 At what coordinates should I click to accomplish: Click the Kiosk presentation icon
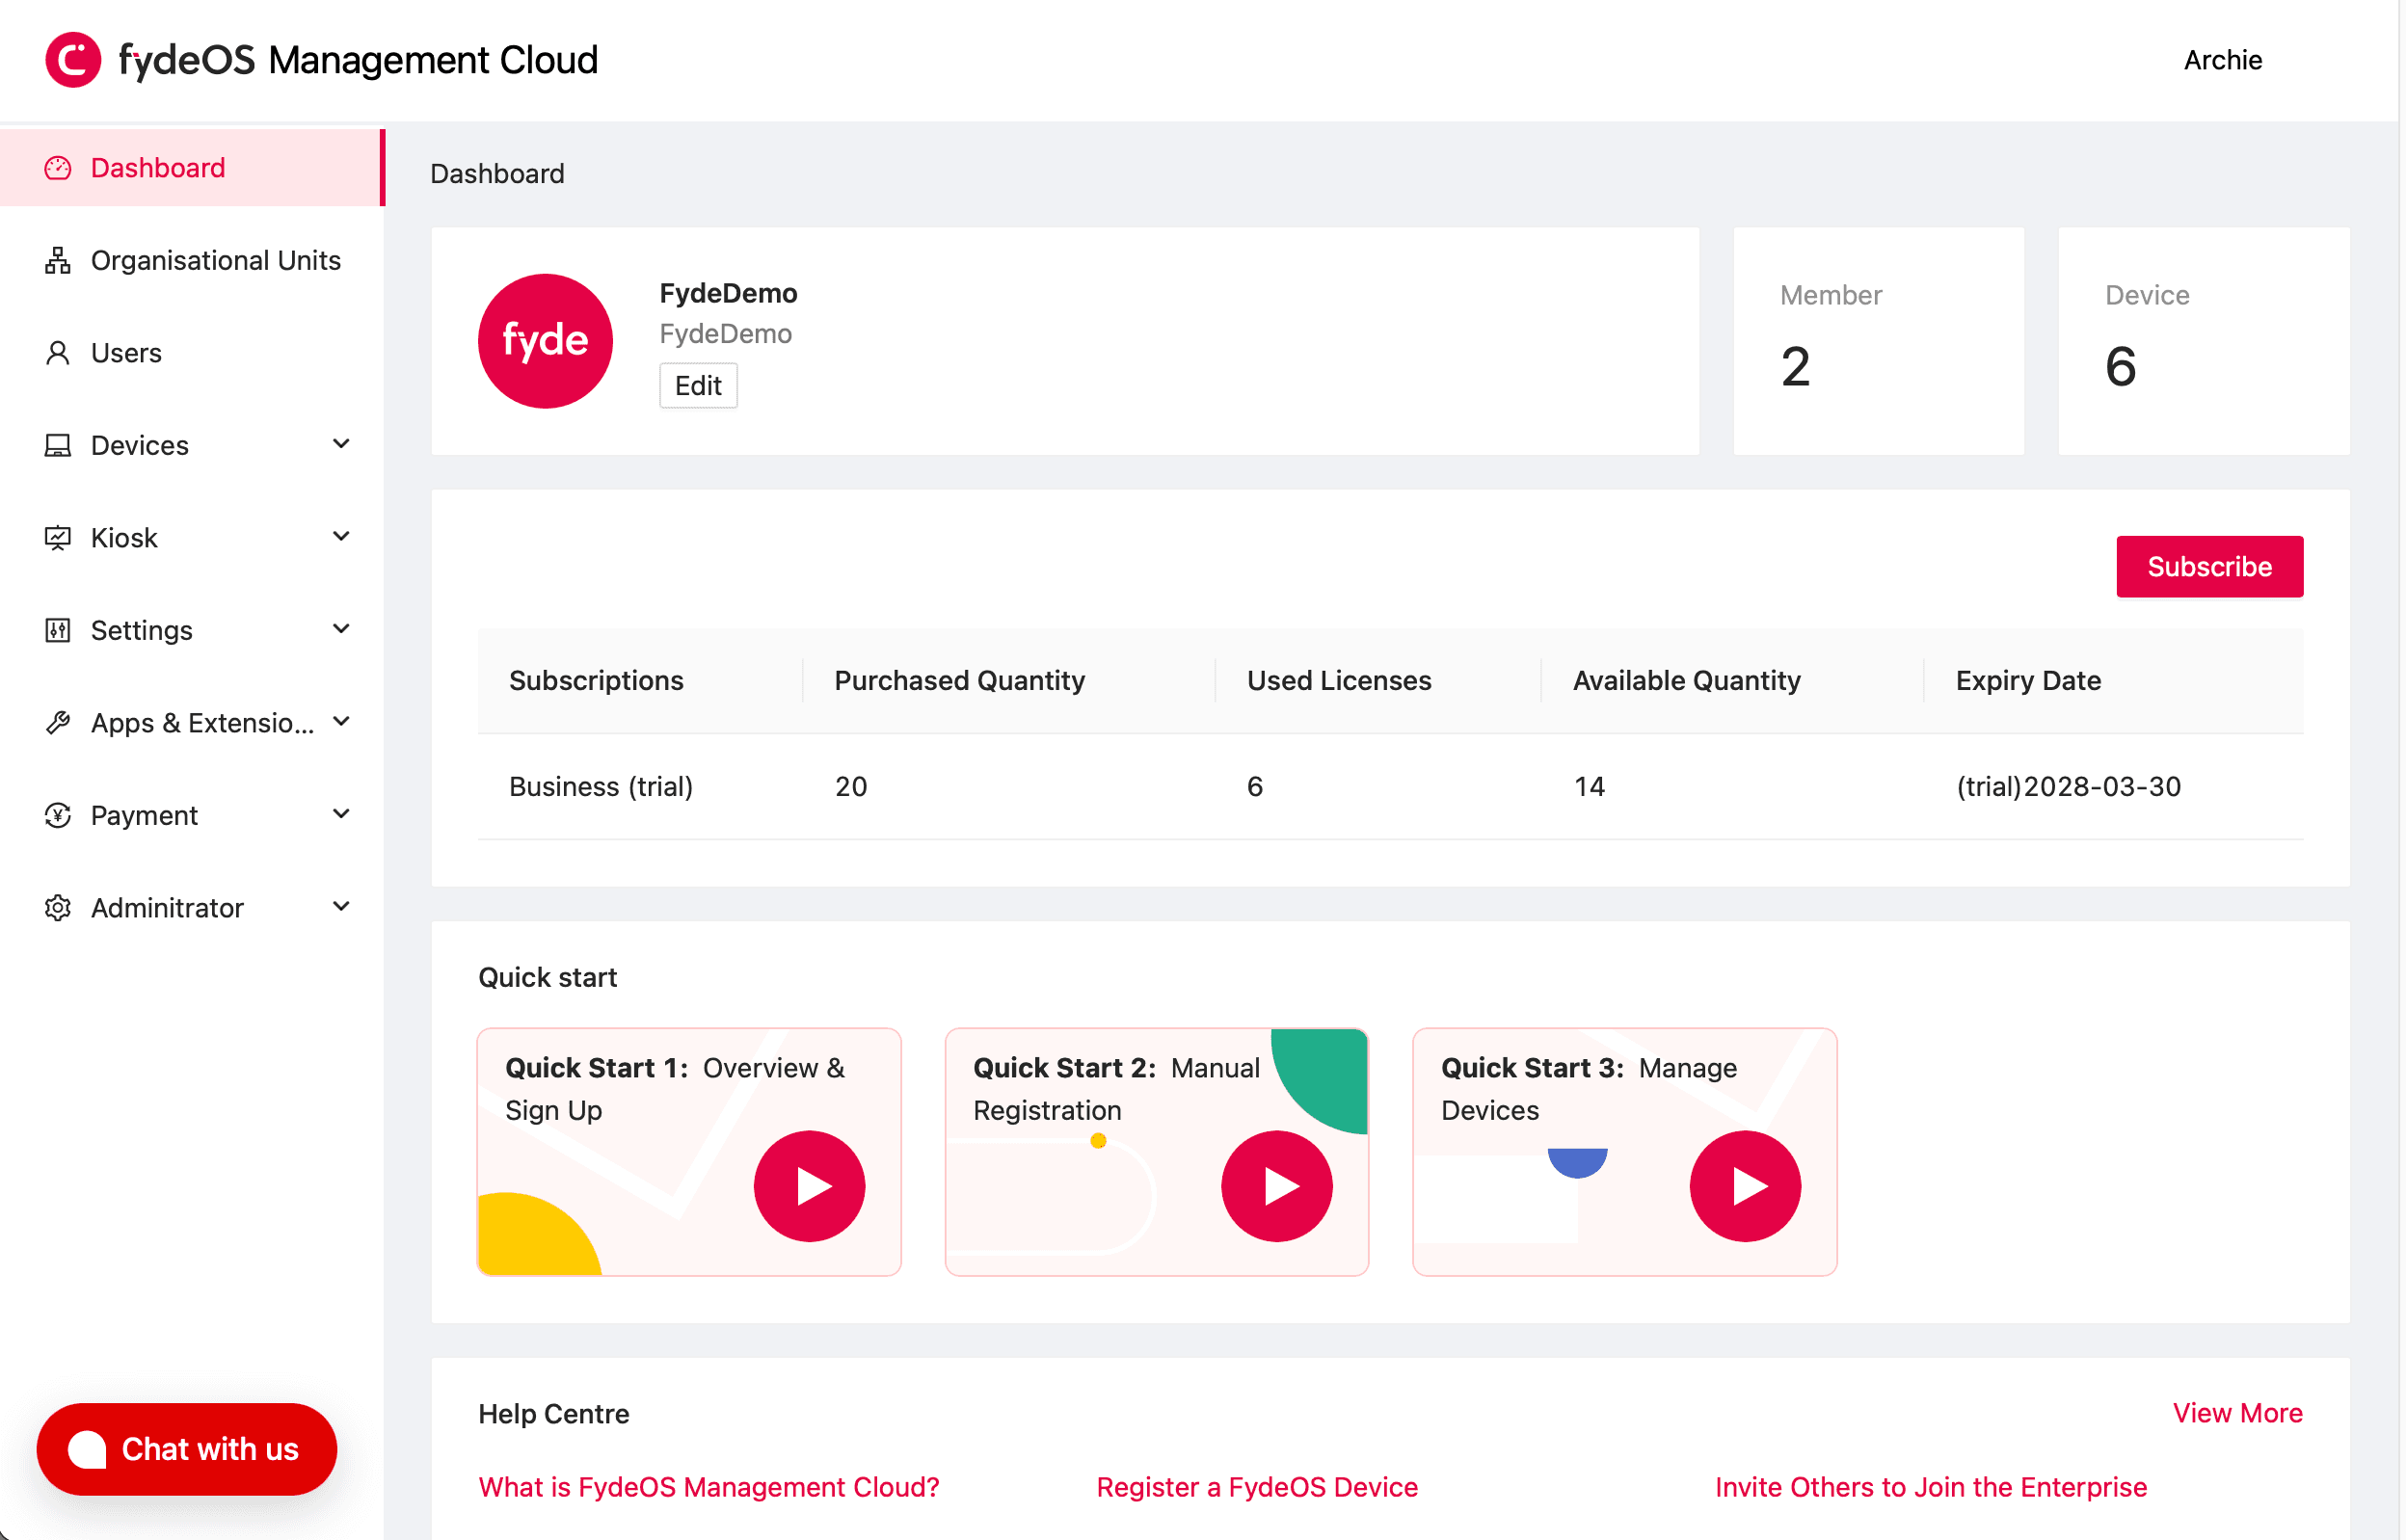click(58, 538)
